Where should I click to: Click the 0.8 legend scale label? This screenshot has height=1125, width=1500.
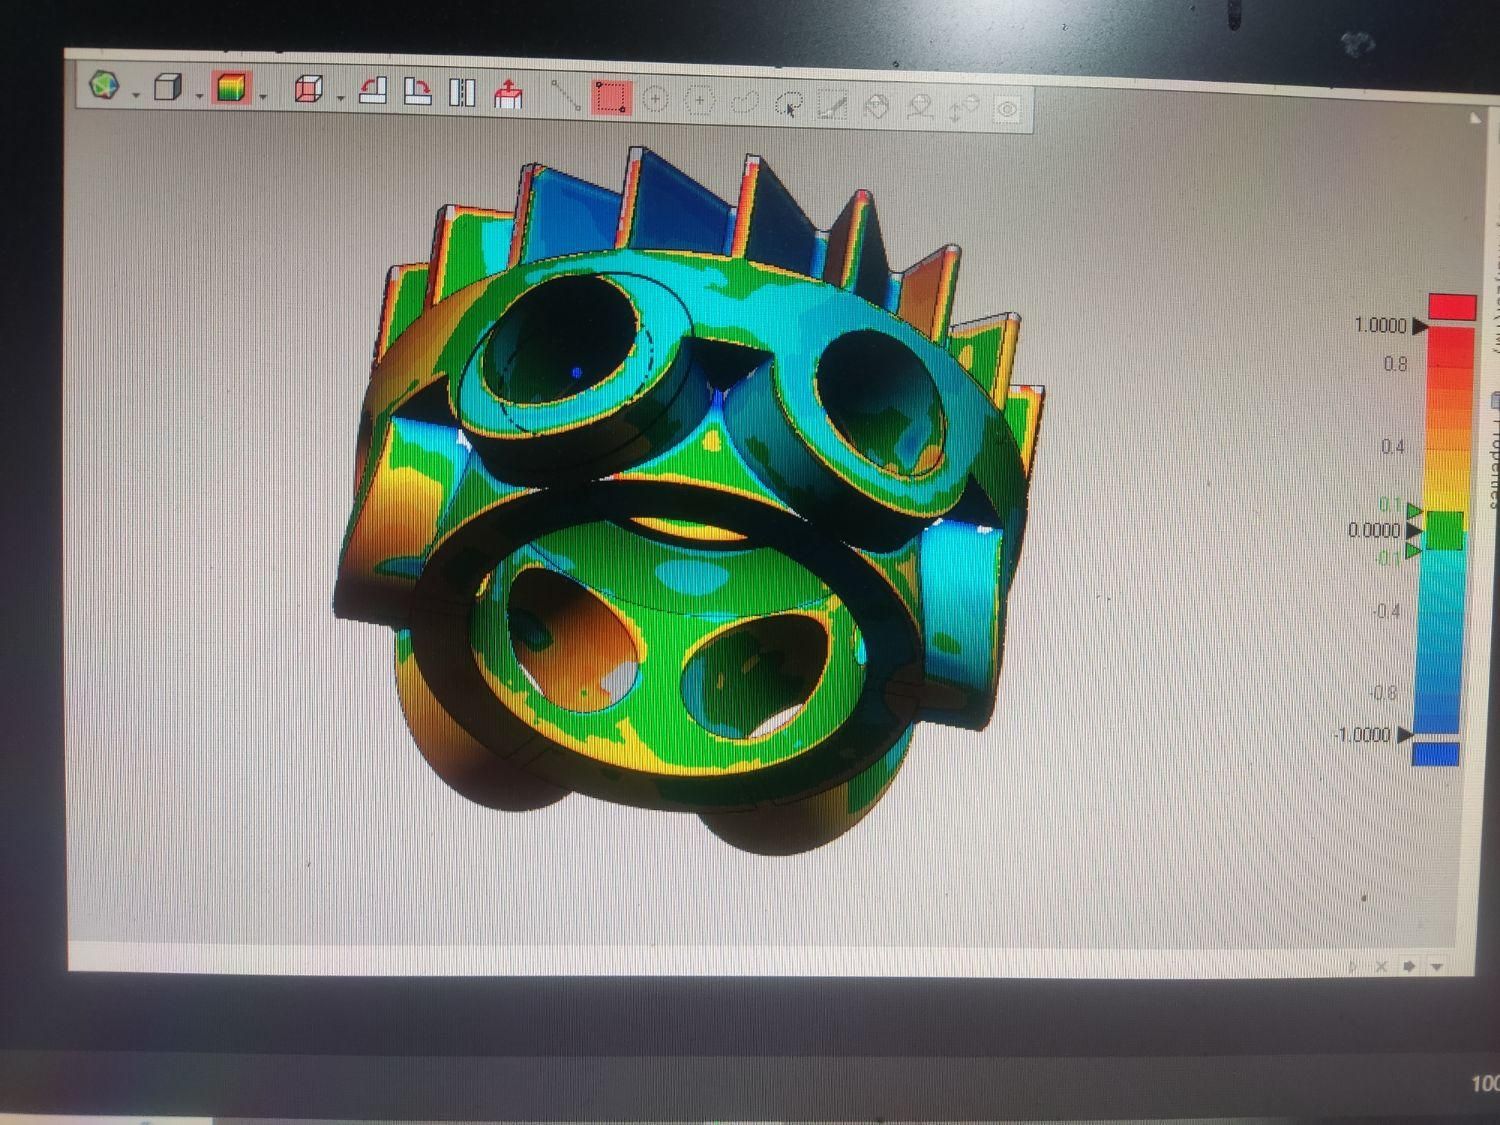(1395, 364)
